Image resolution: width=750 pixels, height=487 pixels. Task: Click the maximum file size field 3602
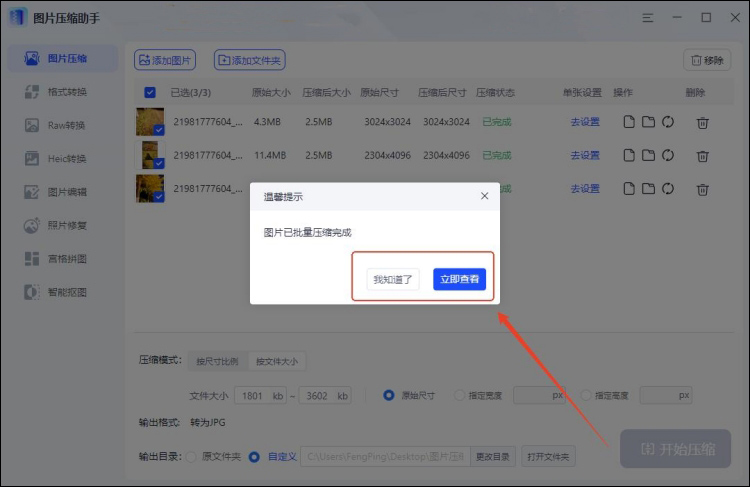(x=325, y=396)
